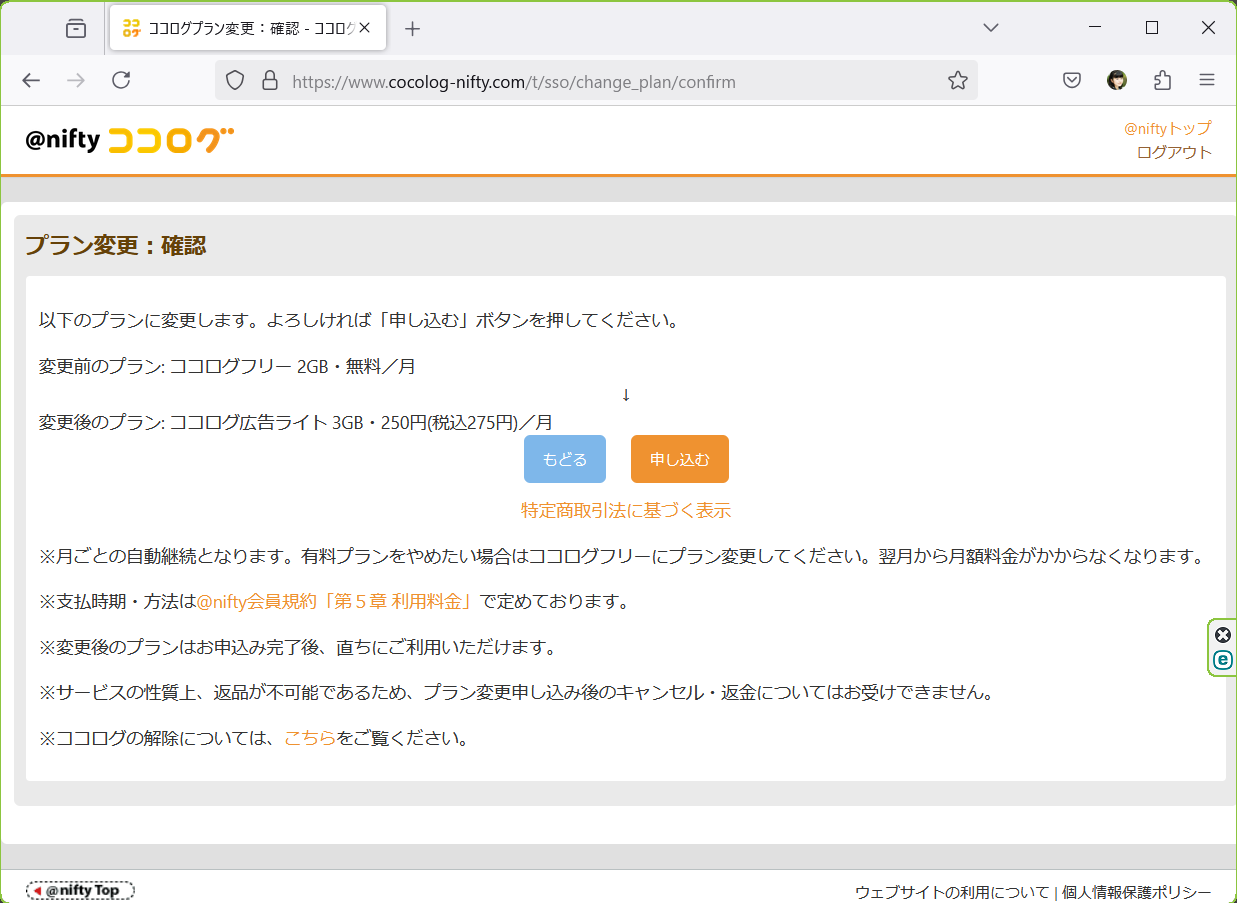1237x903 pixels.
Task: Click the text about キャンセル・返金
Action: point(516,692)
